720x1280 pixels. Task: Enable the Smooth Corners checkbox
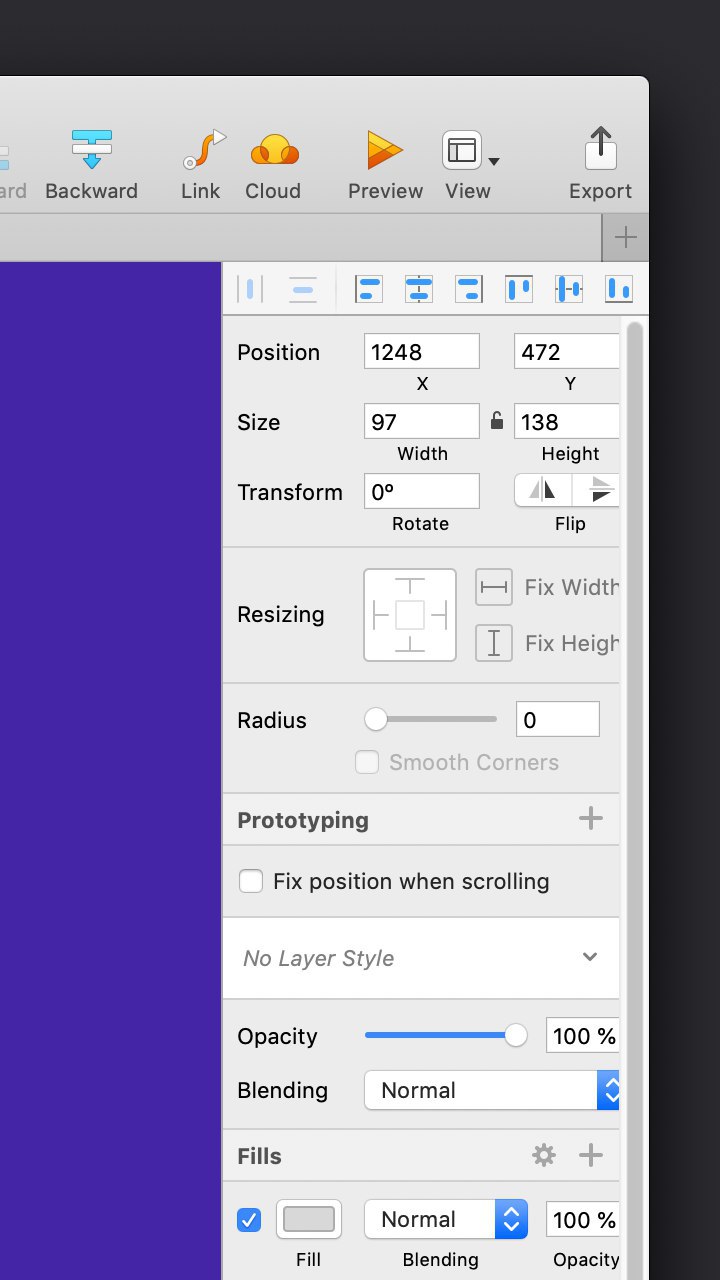(x=367, y=763)
